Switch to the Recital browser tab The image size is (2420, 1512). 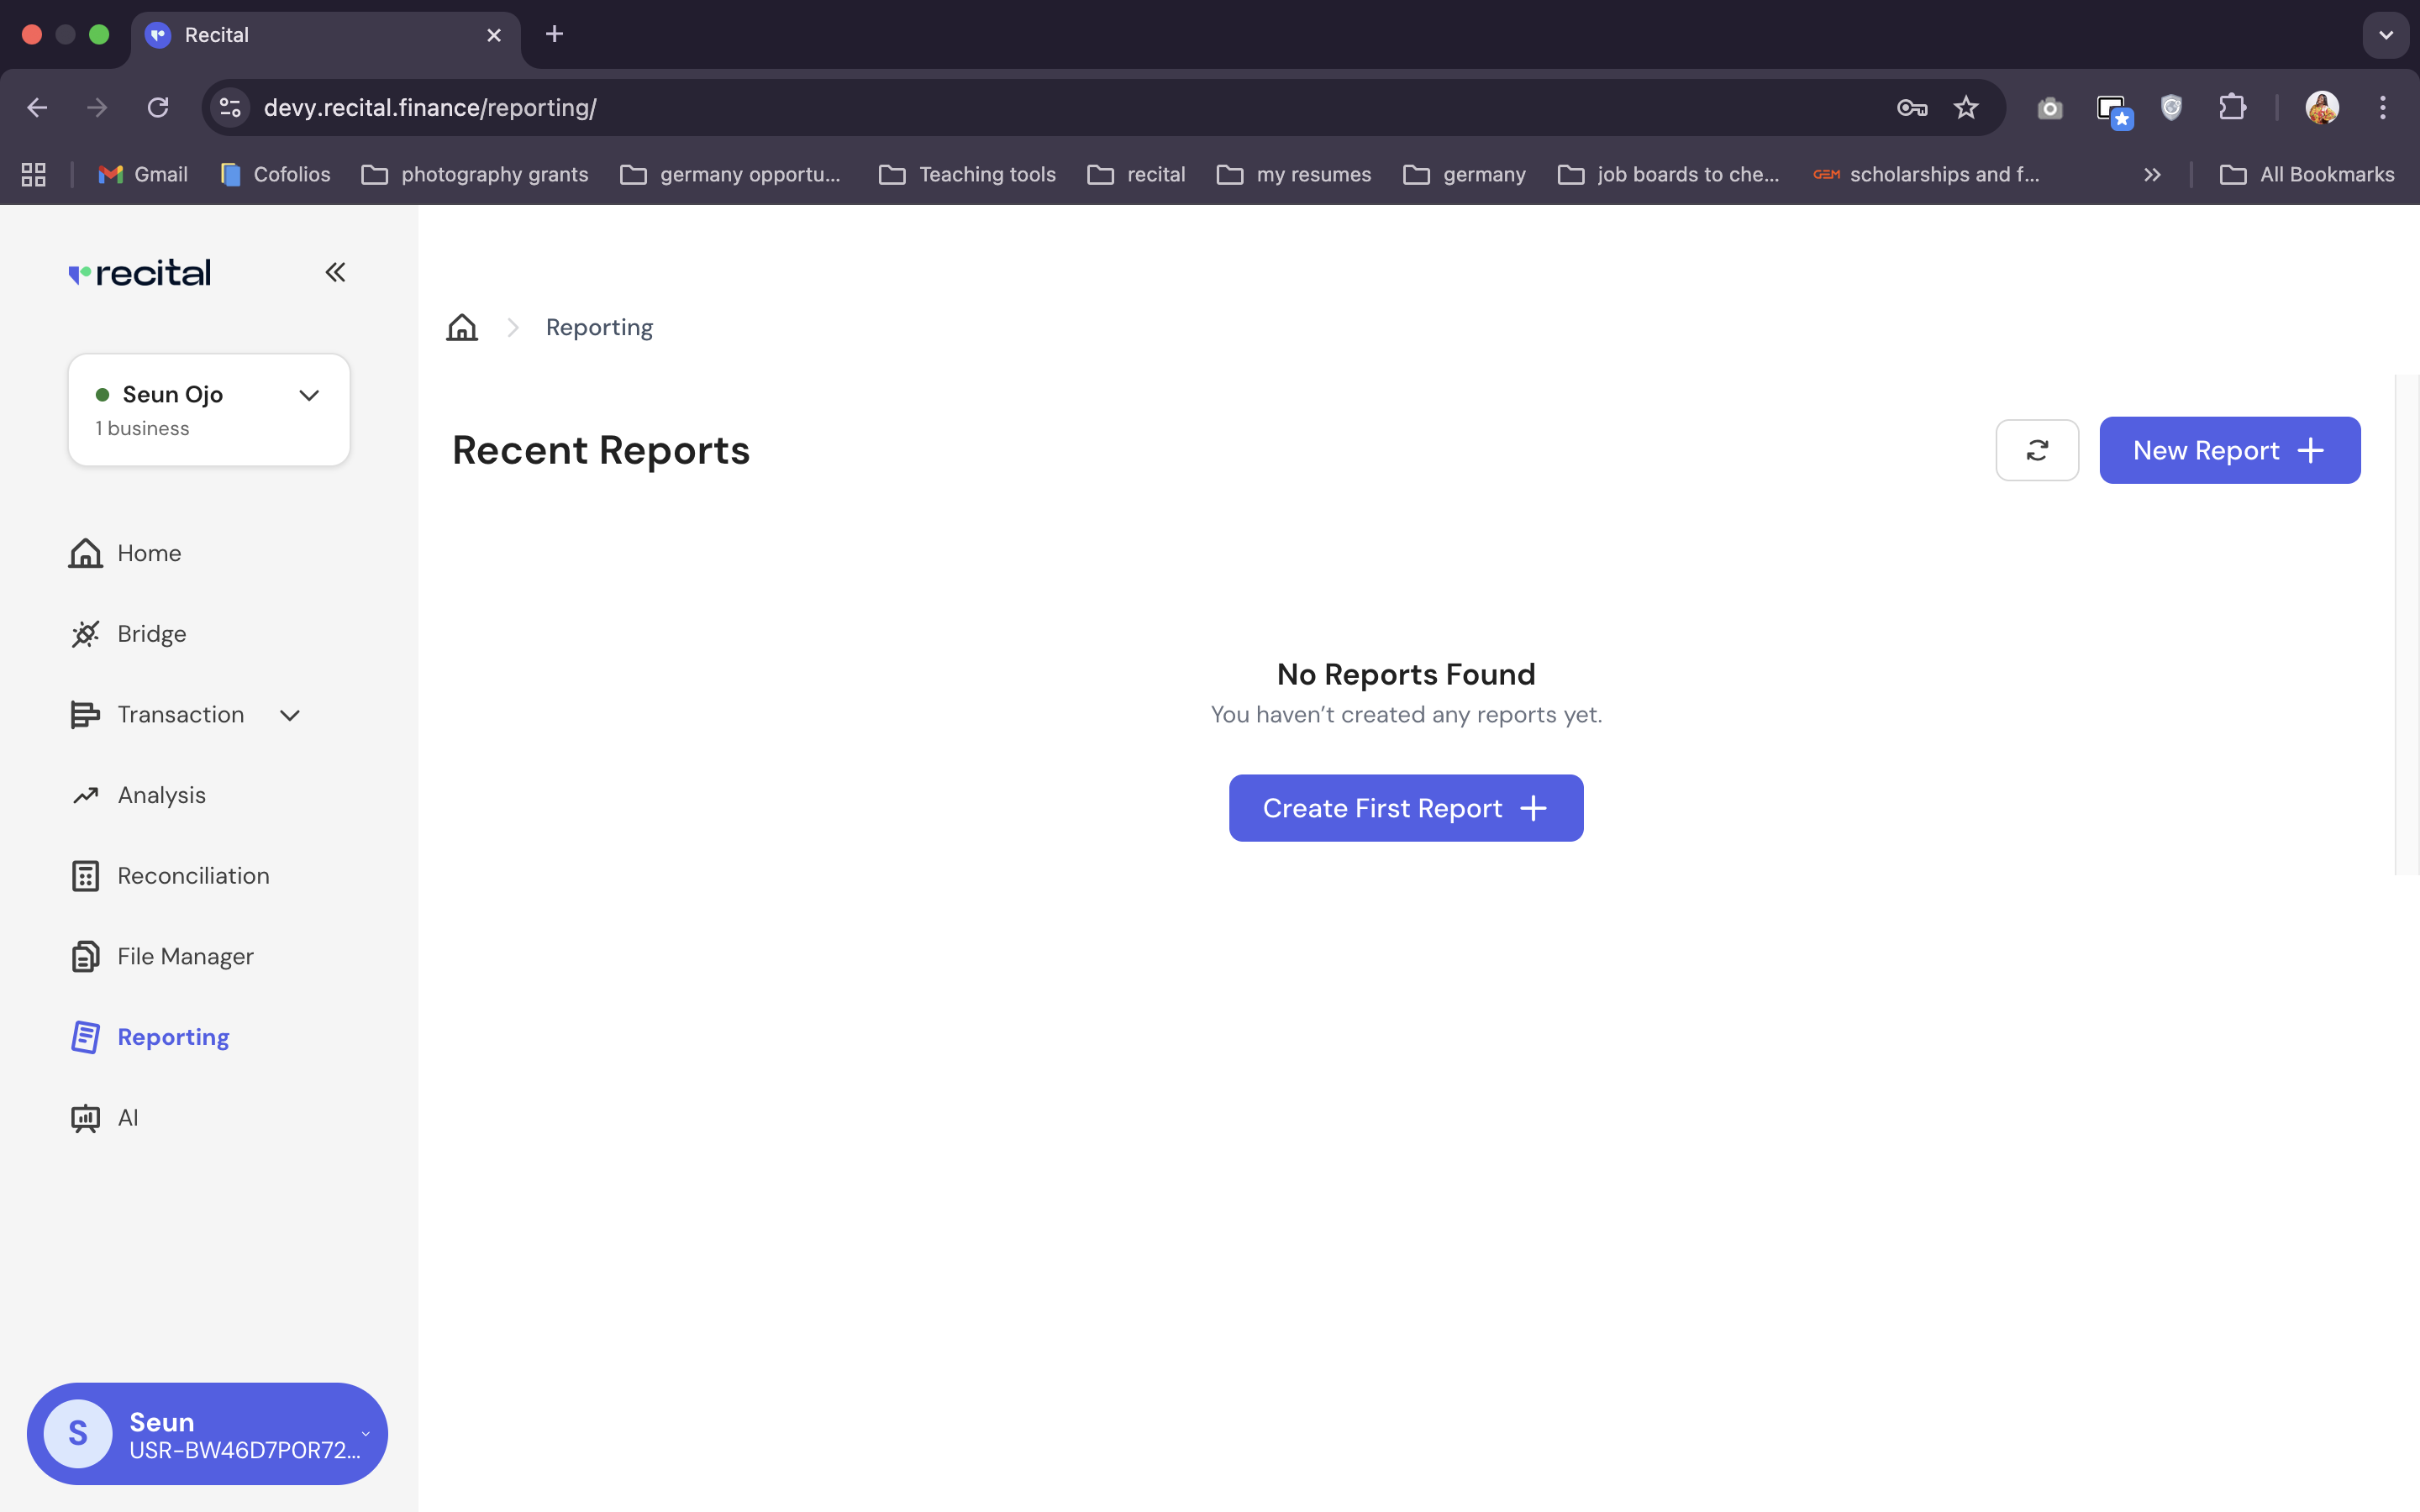(x=216, y=34)
